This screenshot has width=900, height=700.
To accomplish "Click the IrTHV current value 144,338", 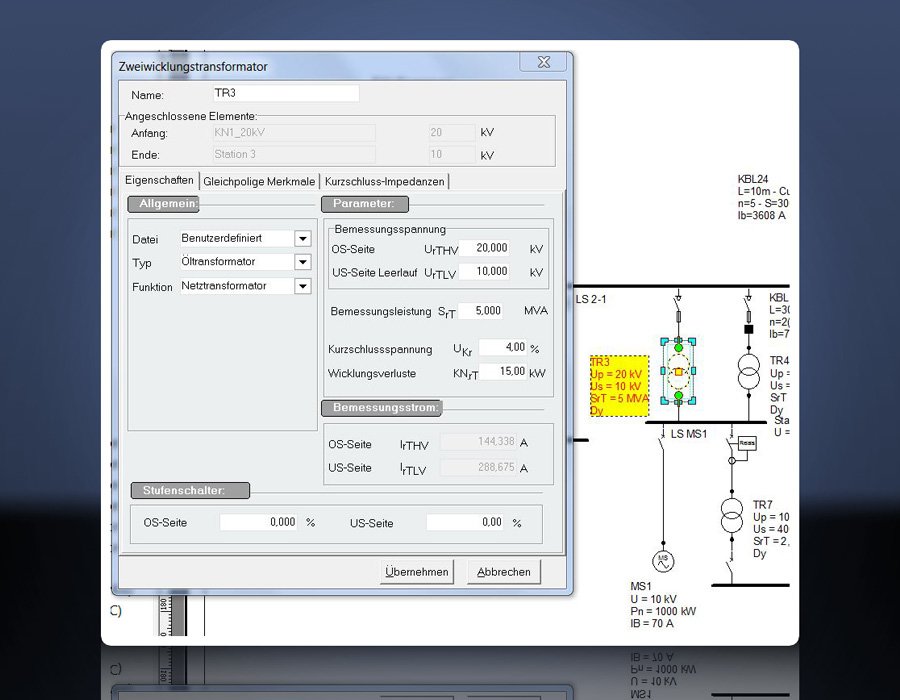I will tap(478, 441).
